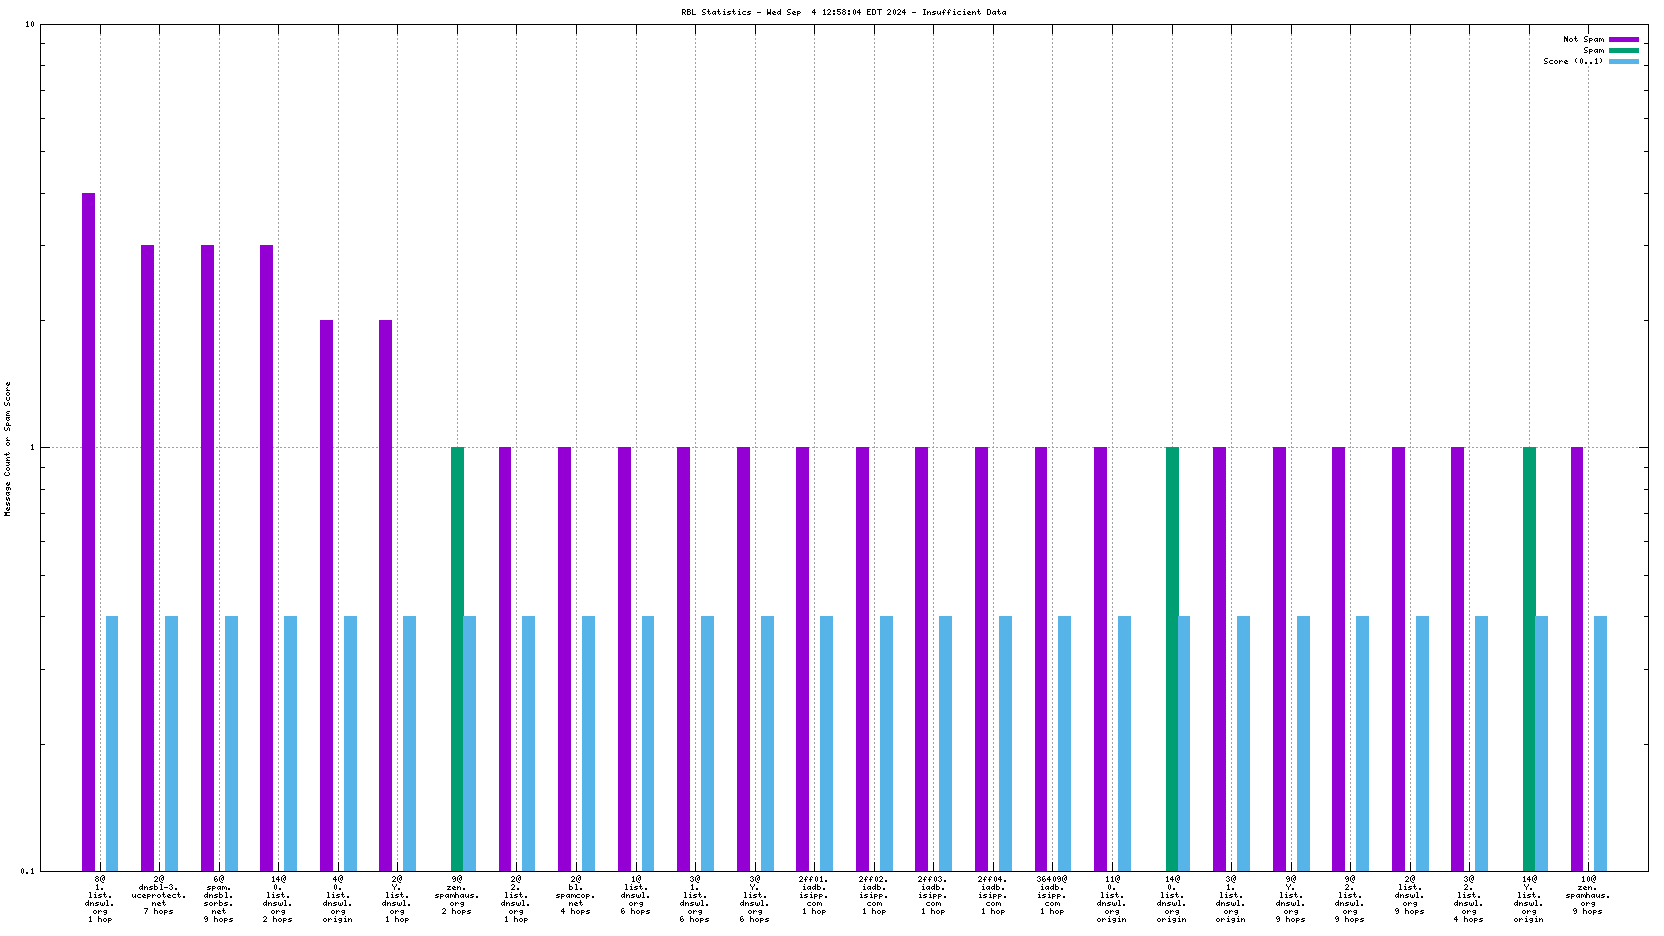Image resolution: width=1664 pixels, height=936 pixels.
Task: Click the "10" tick label on the y-axis
Action: (x=29, y=25)
